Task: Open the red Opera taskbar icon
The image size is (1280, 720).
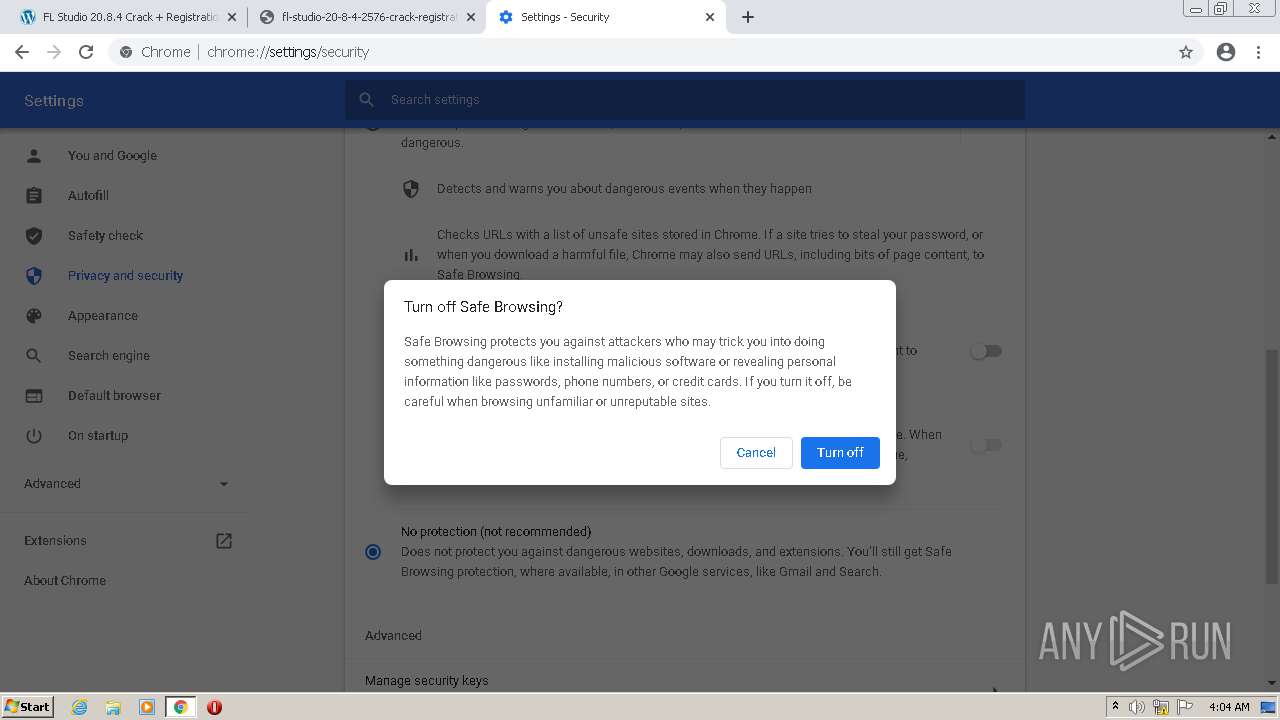Action: 214,707
